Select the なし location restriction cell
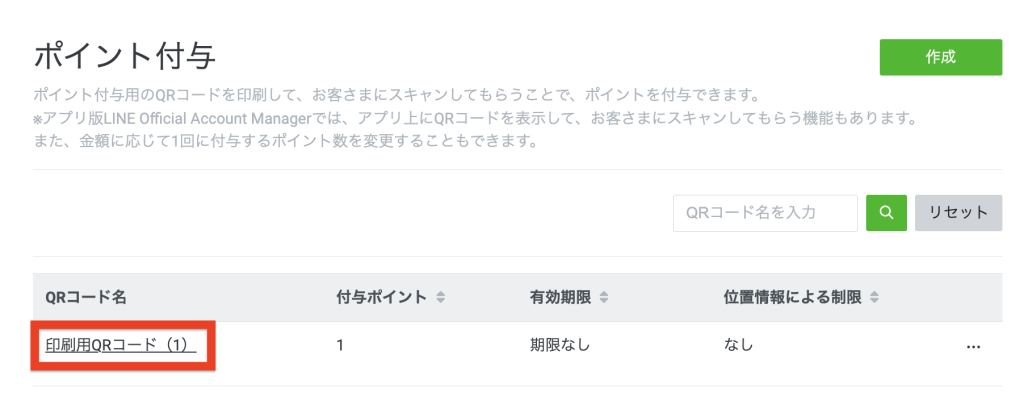Viewport: 1024px width, 401px height. click(x=738, y=346)
